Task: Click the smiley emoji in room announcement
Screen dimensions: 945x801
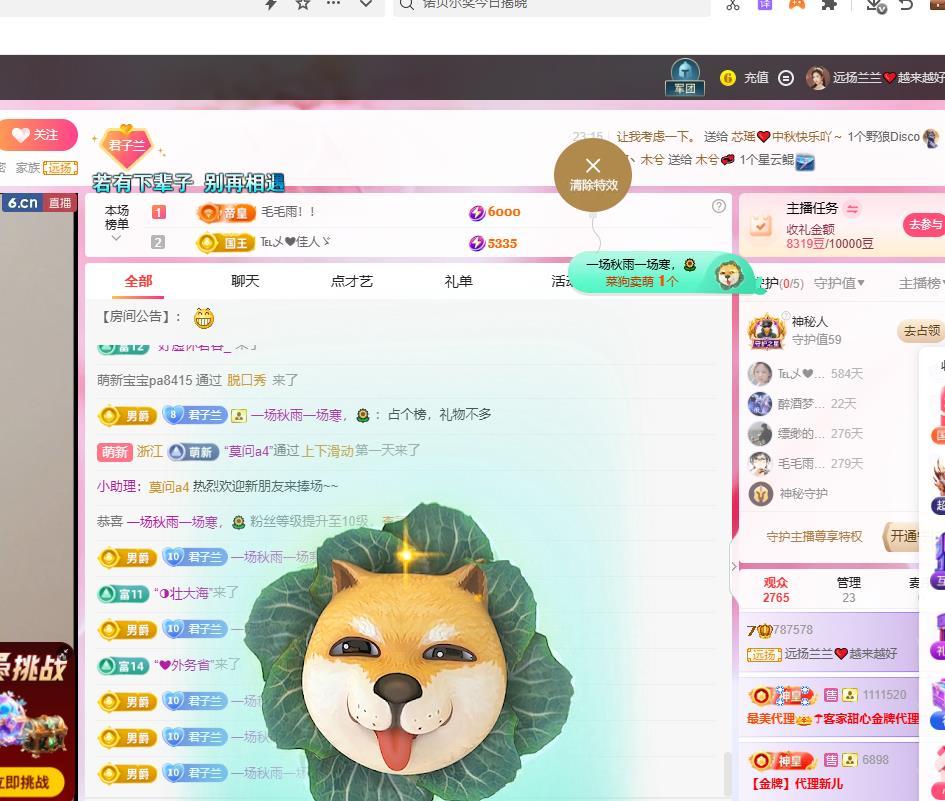Action: pos(204,318)
